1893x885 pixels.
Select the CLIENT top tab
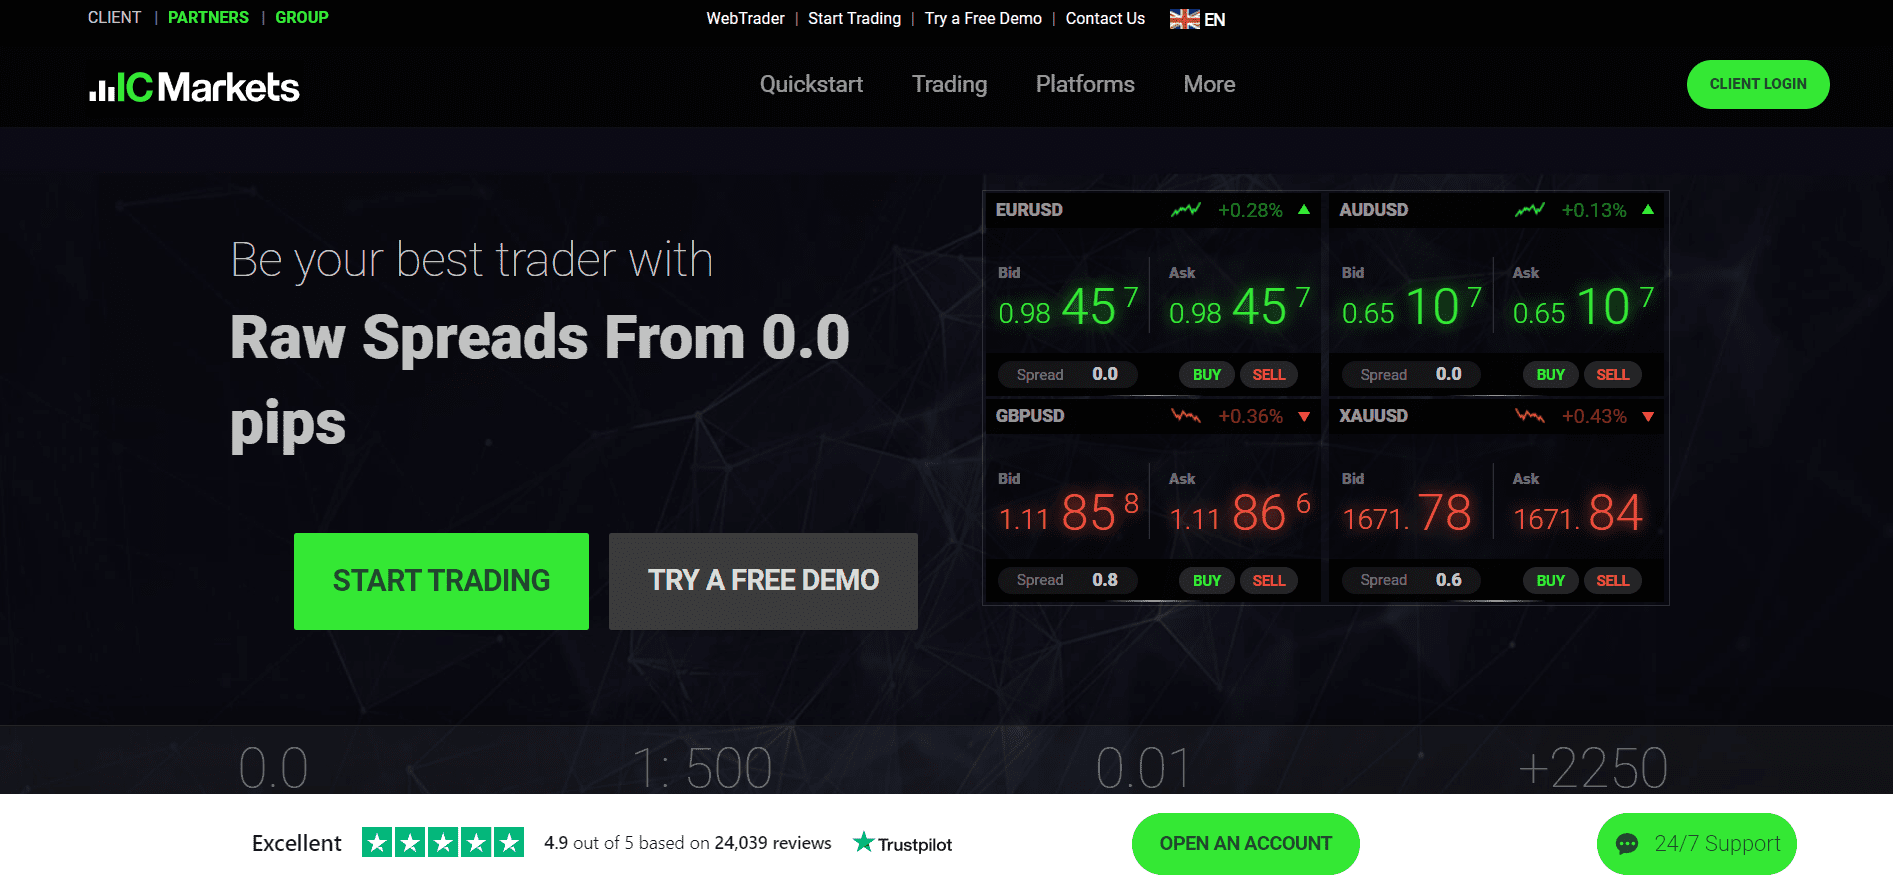(114, 17)
